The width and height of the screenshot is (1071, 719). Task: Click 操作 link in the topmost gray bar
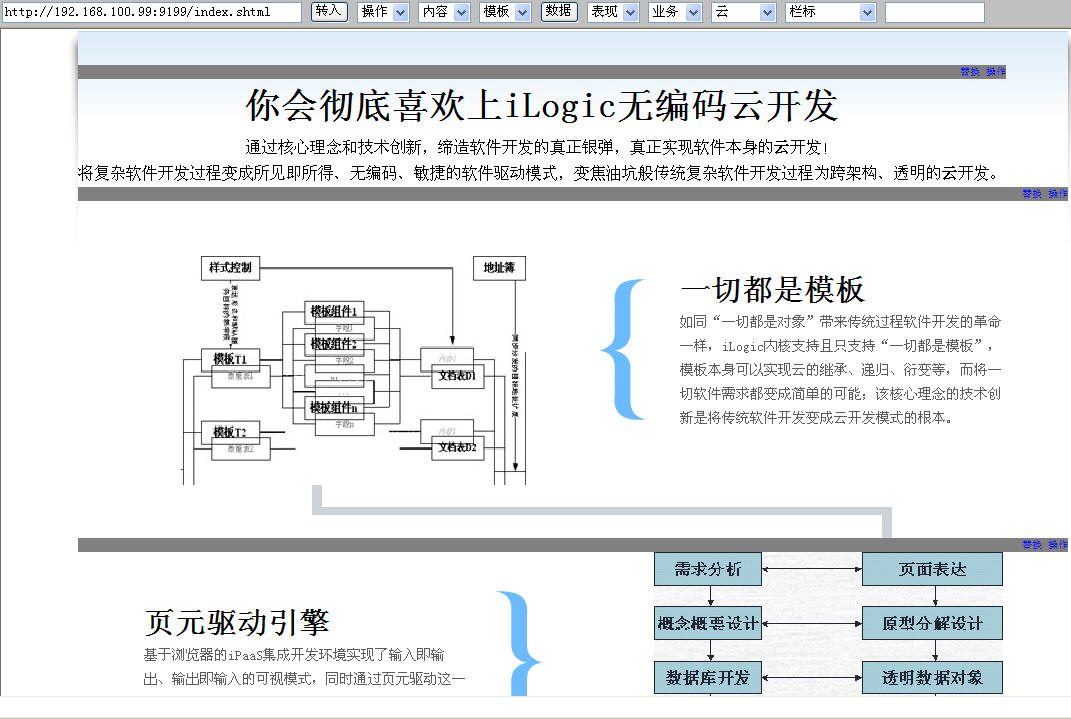[996, 72]
